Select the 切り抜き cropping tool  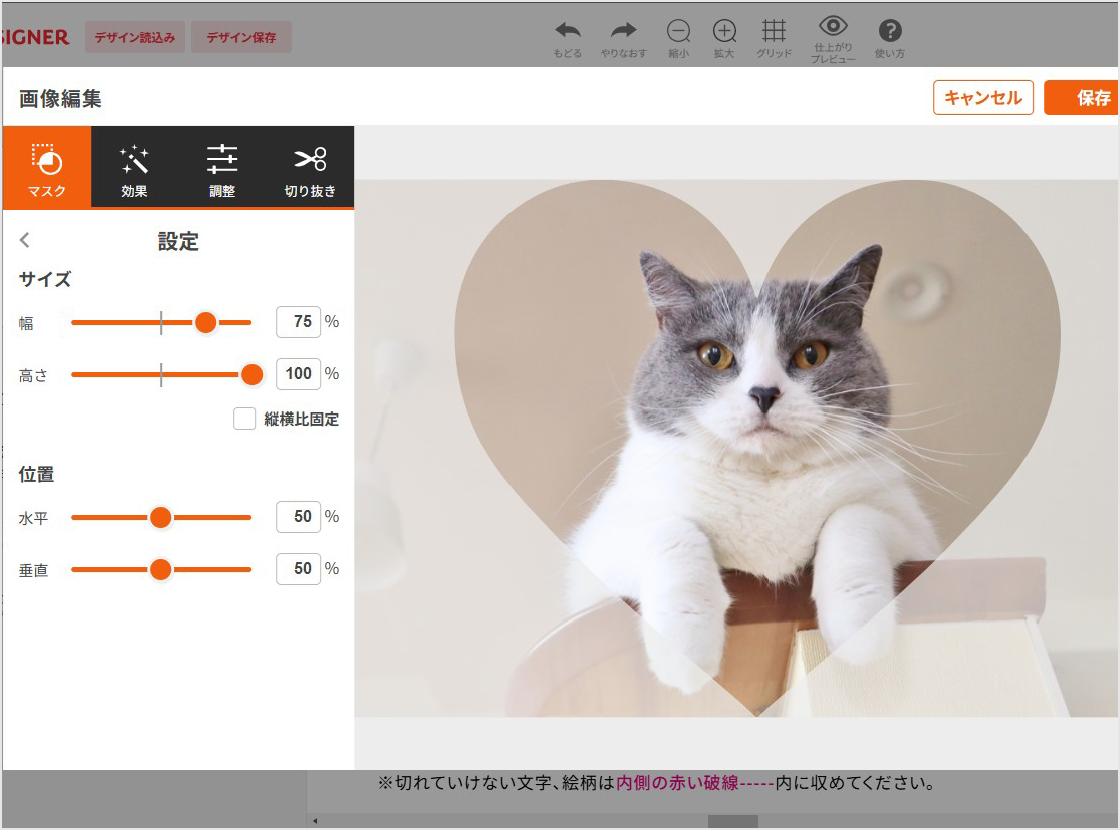[310, 167]
